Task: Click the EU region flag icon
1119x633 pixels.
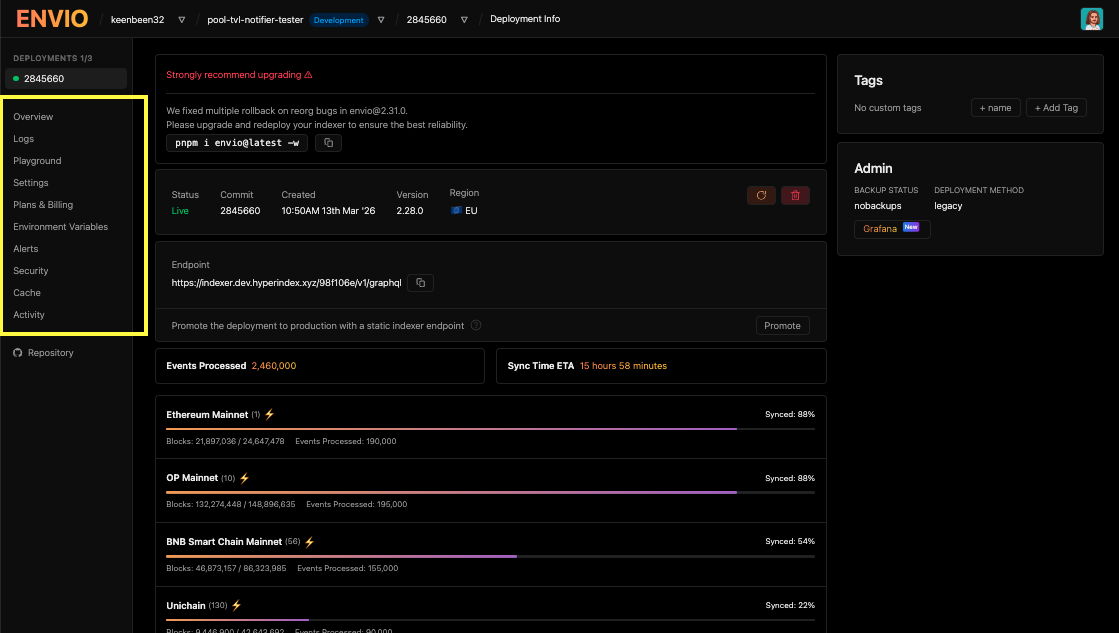Action: (456, 210)
